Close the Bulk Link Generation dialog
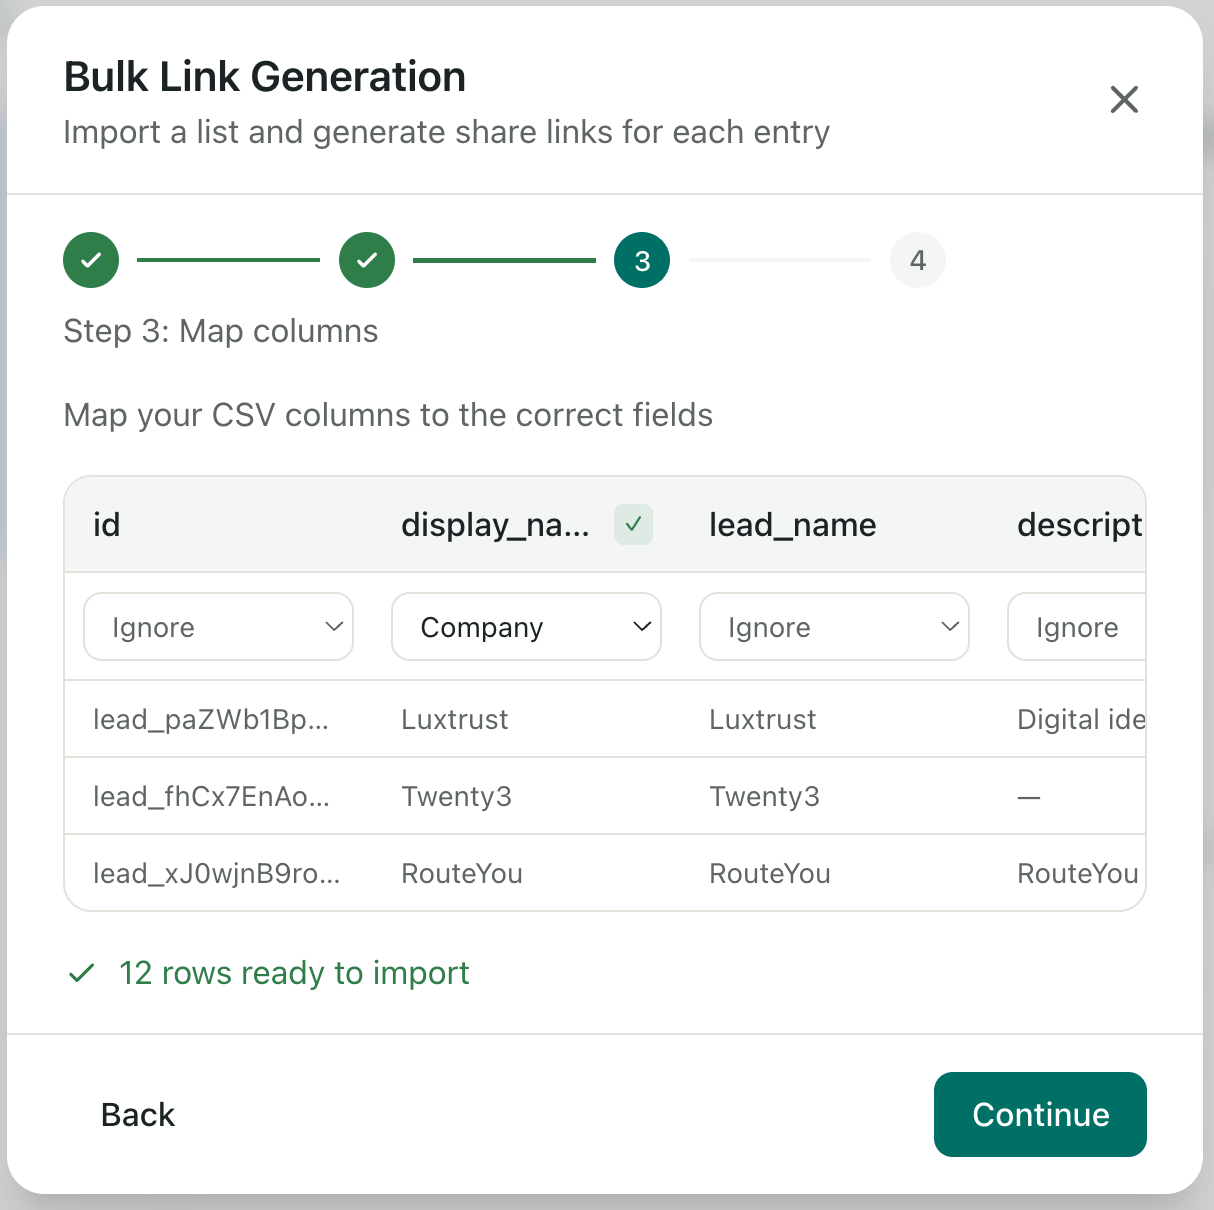This screenshot has height=1210, width=1214. [x=1124, y=100]
